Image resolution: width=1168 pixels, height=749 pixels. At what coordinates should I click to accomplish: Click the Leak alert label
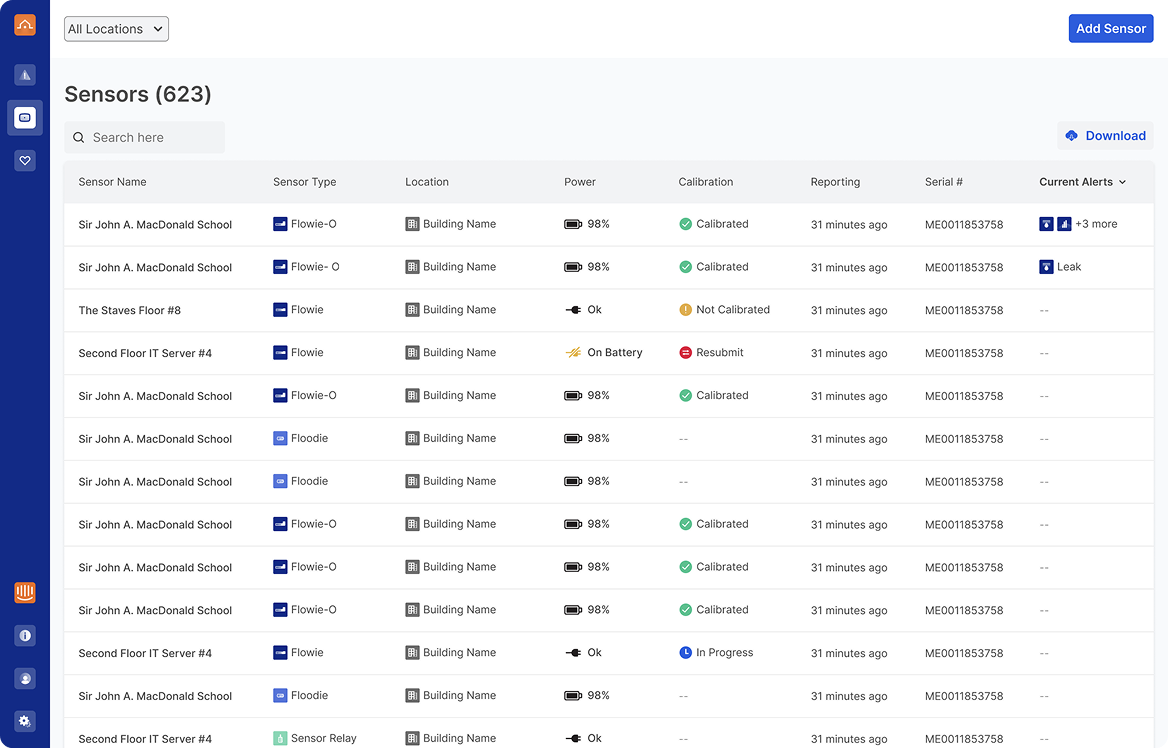(x=1069, y=267)
